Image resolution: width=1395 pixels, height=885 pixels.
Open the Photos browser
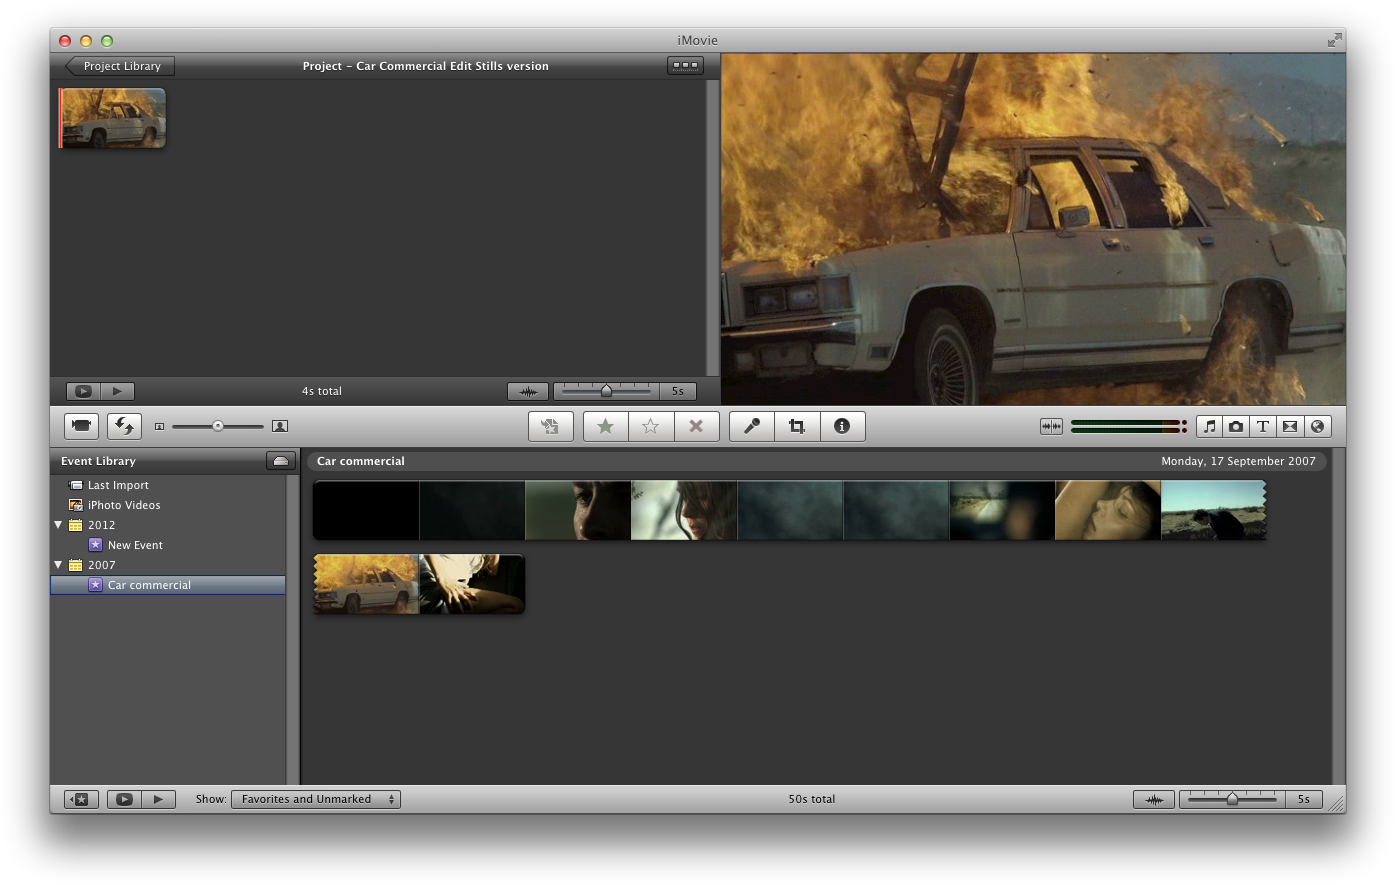pyautogui.click(x=1235, y=426)
